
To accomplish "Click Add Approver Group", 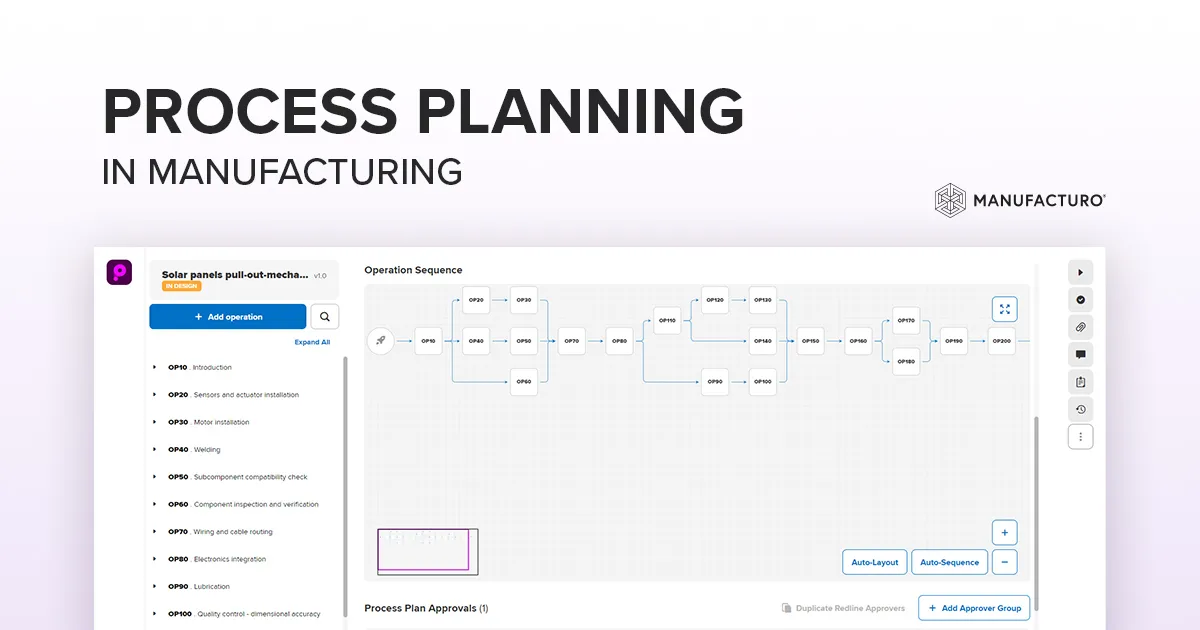I will click(974, 608).
